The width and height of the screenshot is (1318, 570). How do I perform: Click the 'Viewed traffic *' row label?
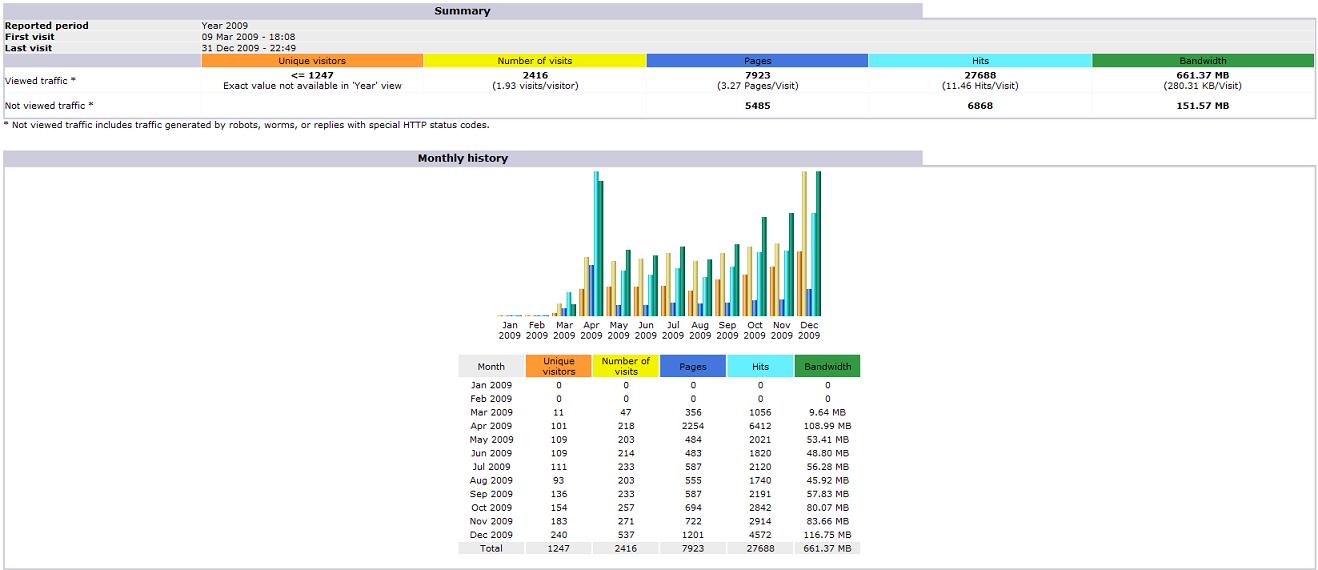pyautogui.click(x=40, y=80)
